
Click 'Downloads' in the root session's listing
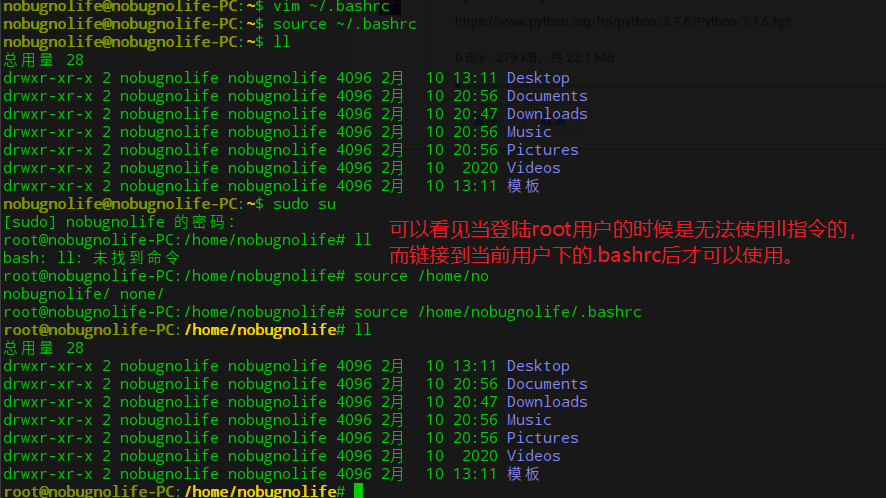tap(547, 402)
